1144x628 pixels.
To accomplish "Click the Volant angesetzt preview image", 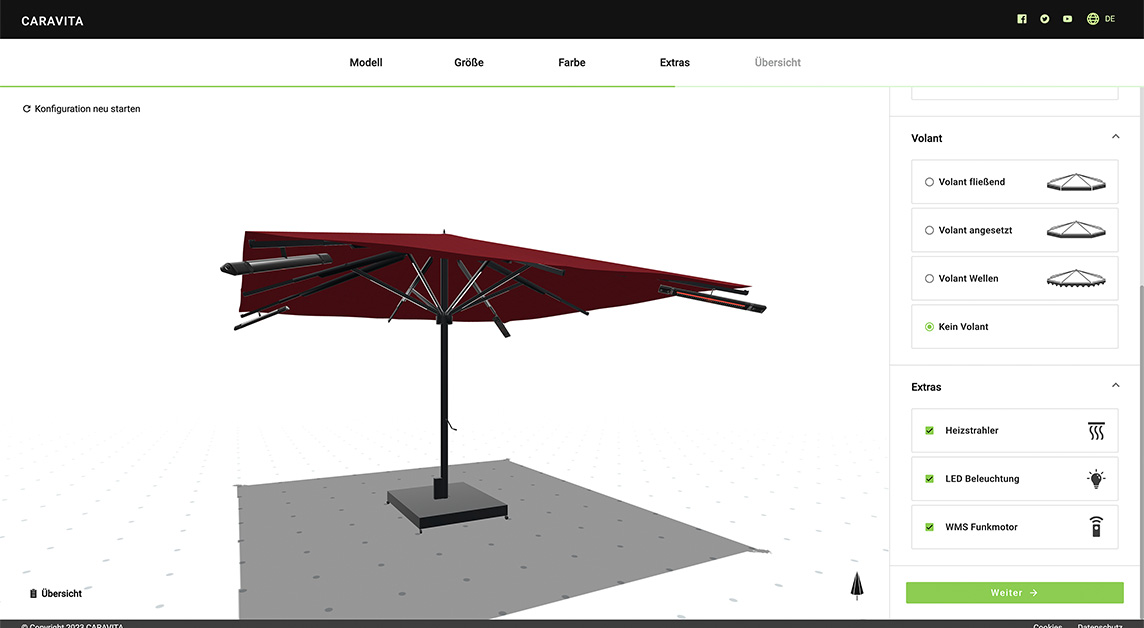I will [1076, 230].
